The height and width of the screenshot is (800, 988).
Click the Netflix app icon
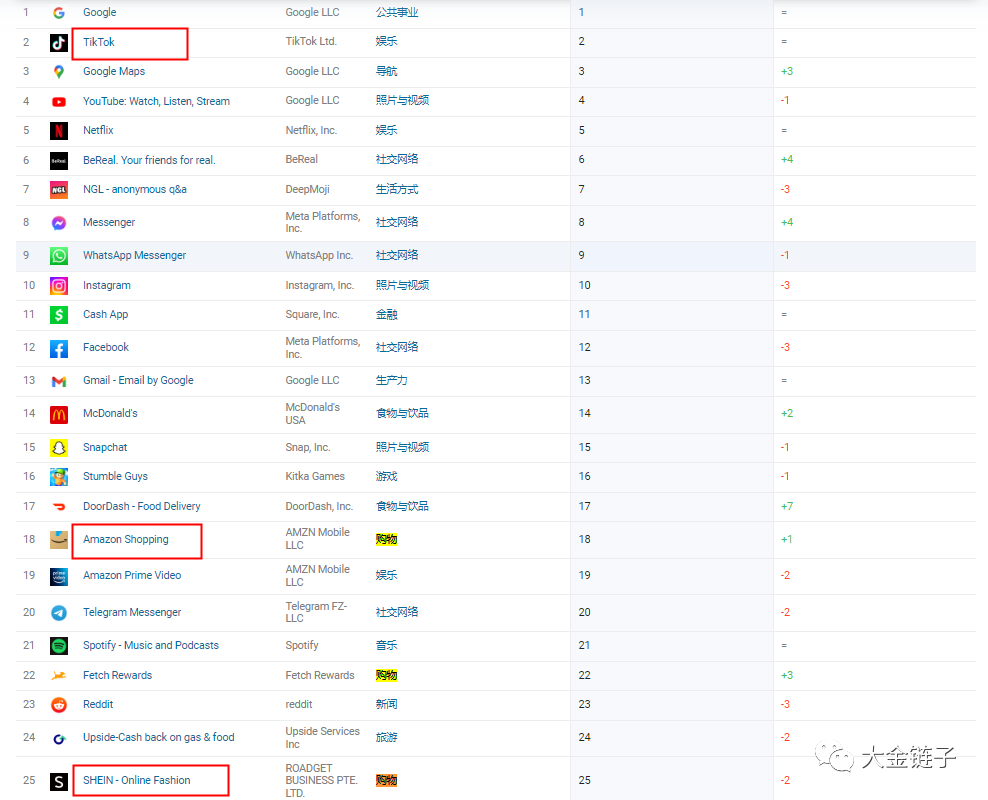point(59,130)
